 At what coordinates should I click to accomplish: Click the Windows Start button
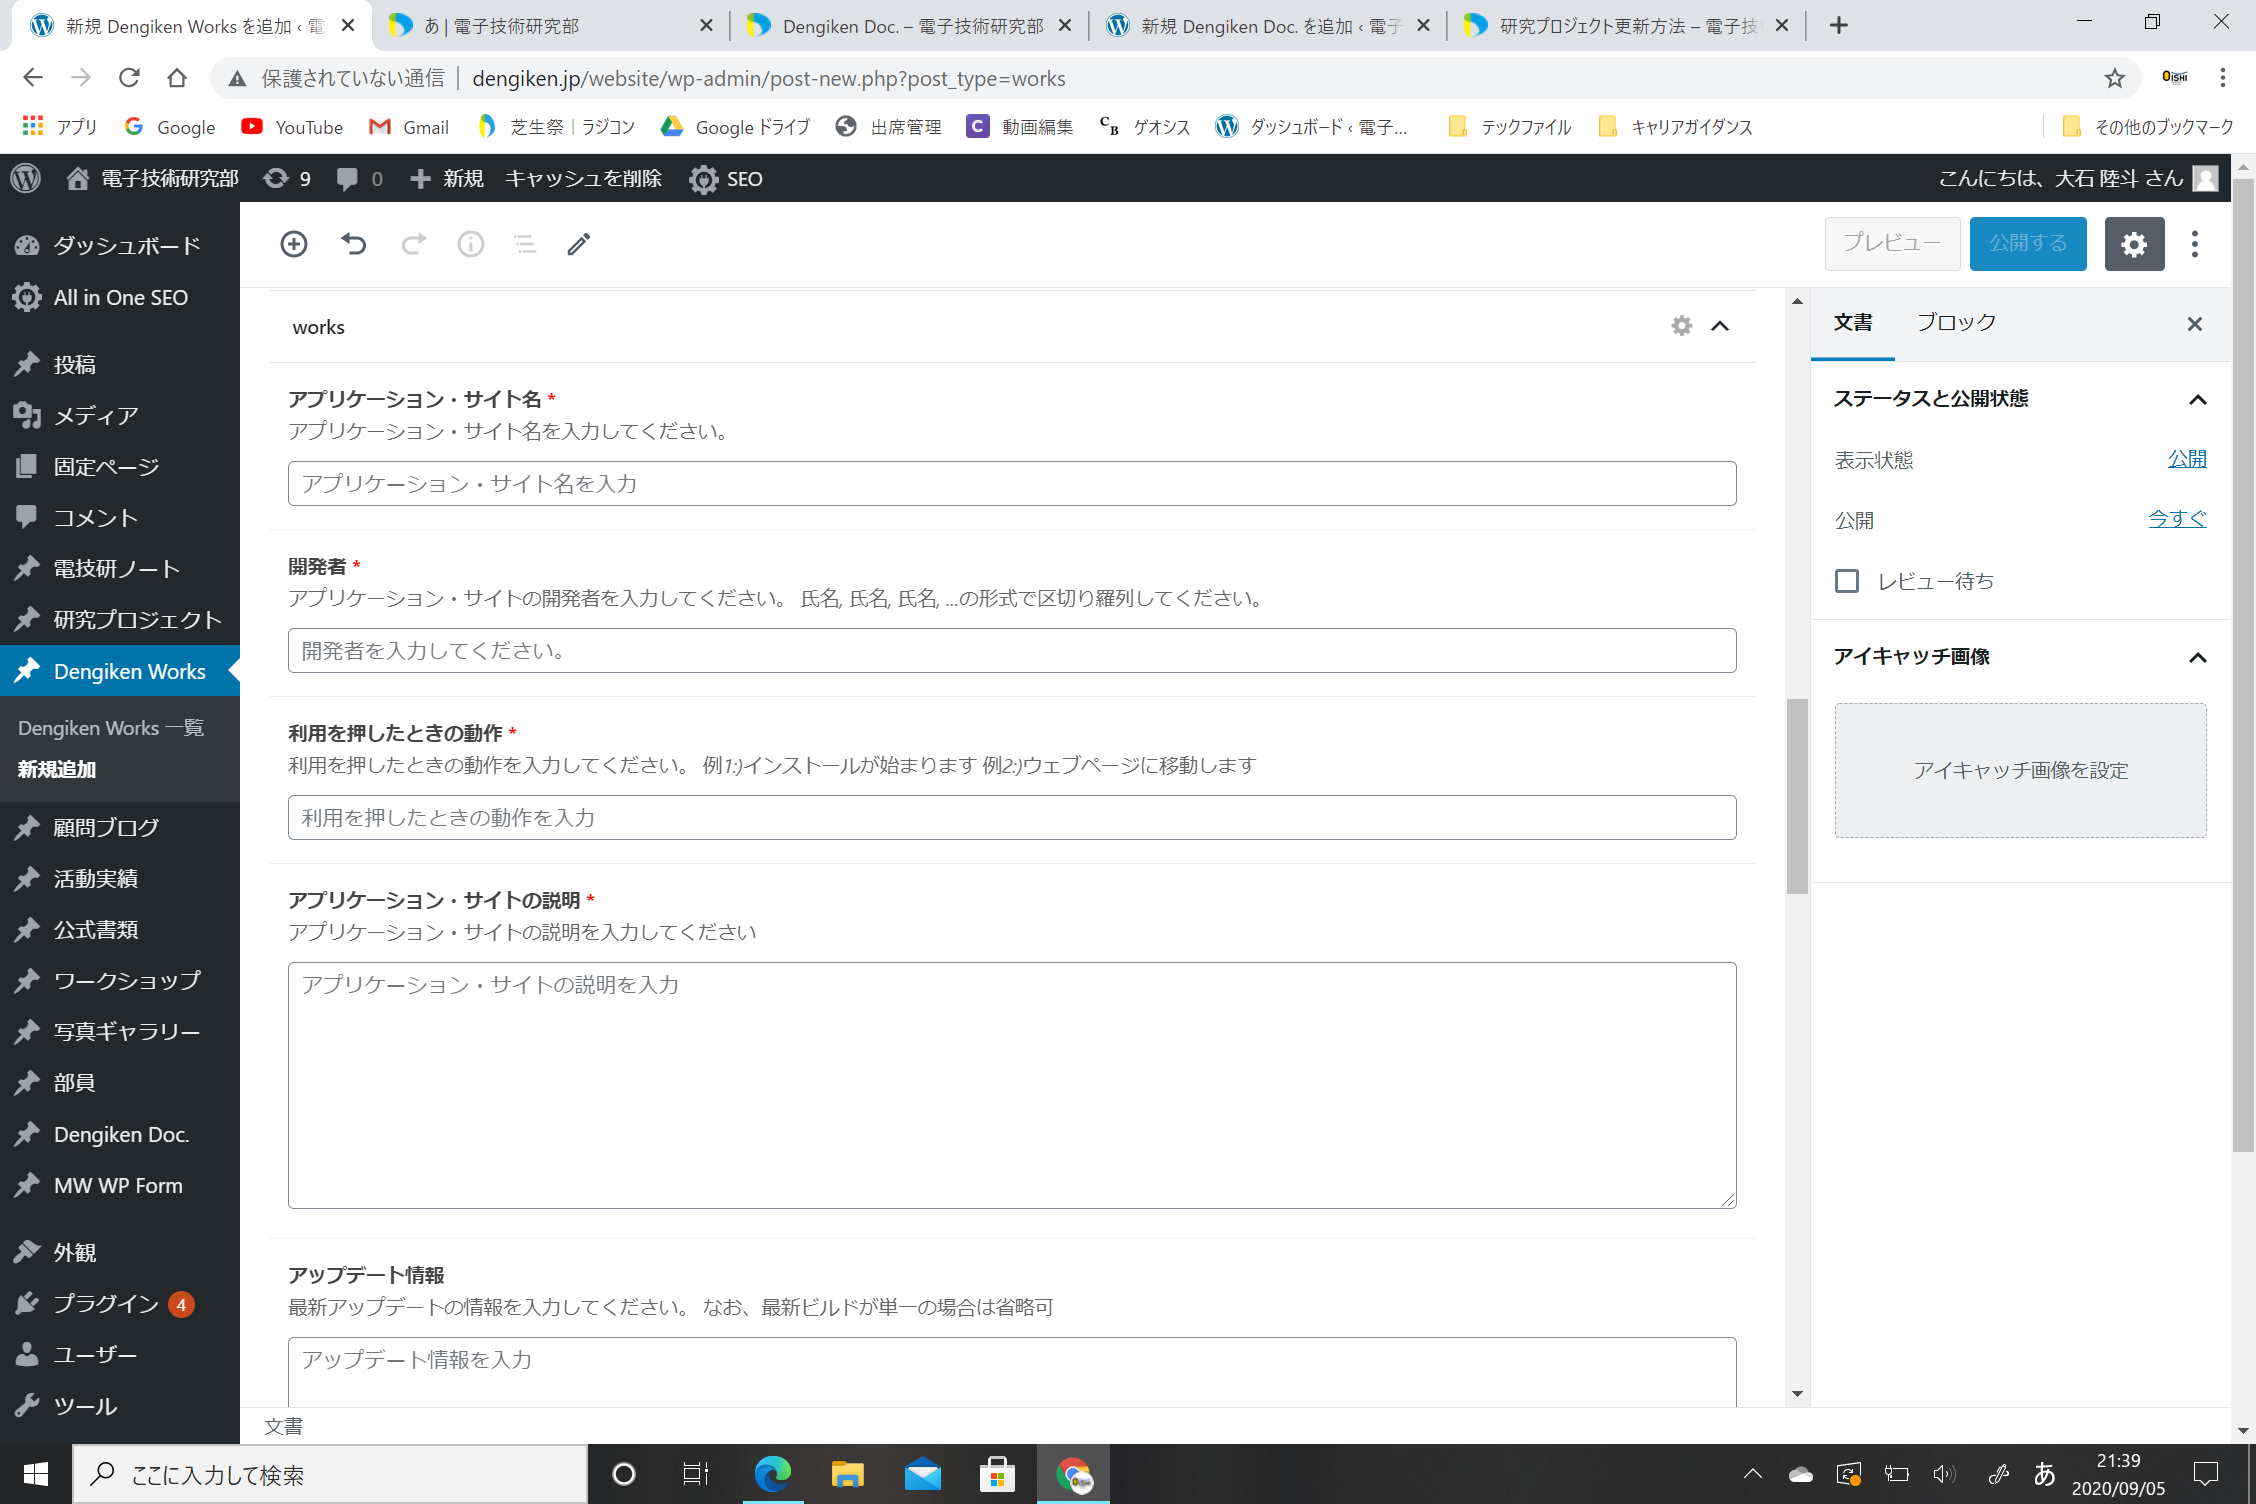click(36, 1474)
